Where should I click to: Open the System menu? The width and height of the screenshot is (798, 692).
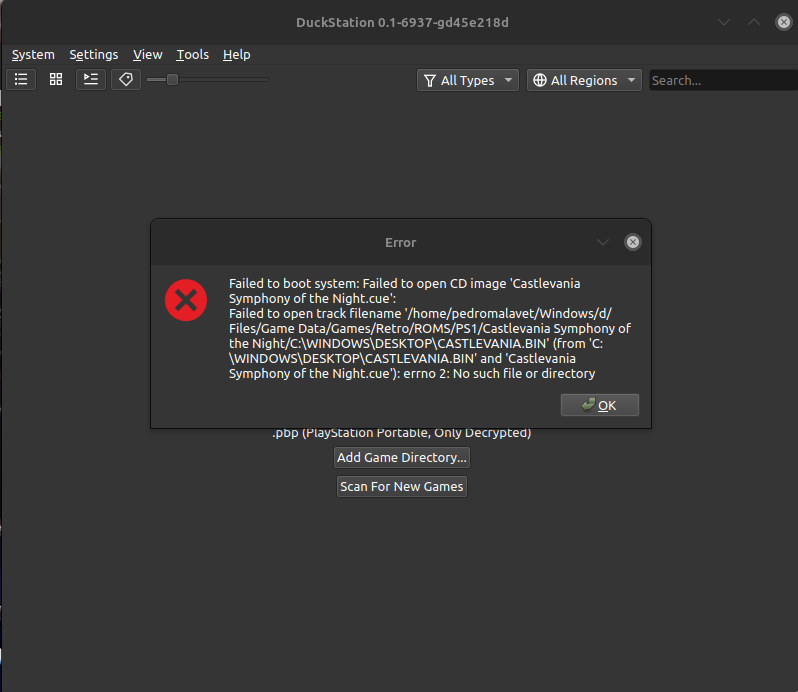pyautogui.click(x=33, y=54)
